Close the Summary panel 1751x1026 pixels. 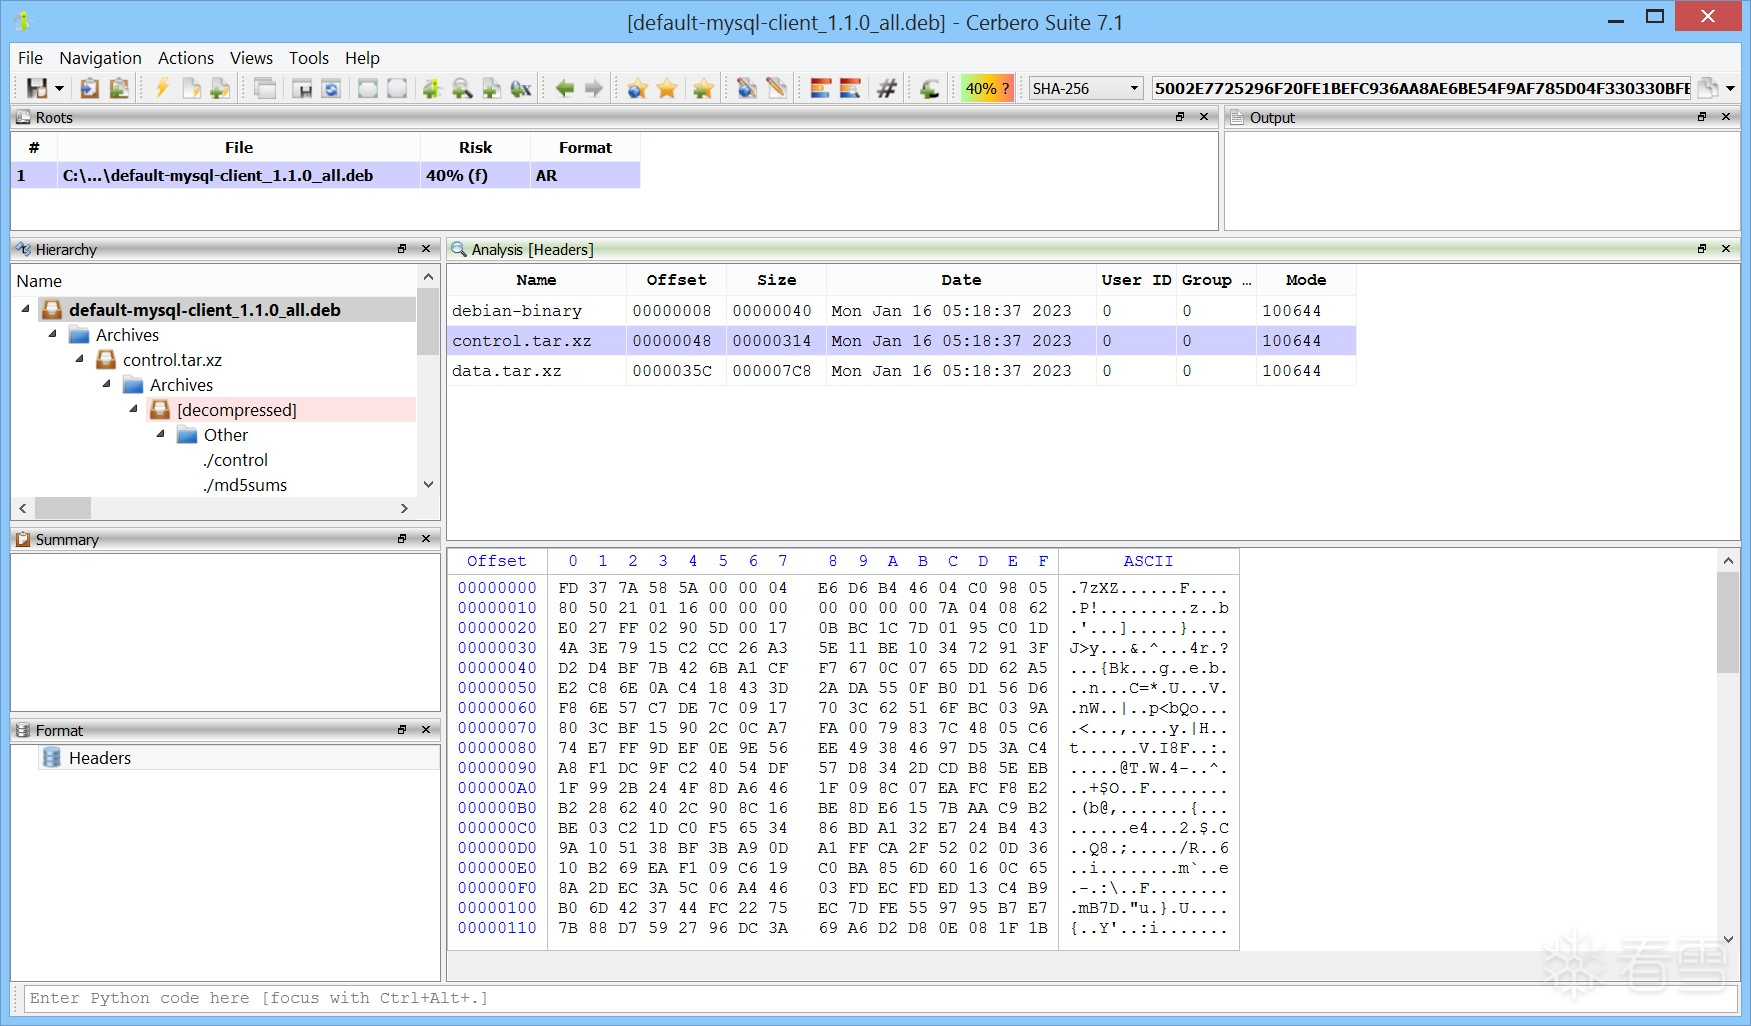[426, 539]
